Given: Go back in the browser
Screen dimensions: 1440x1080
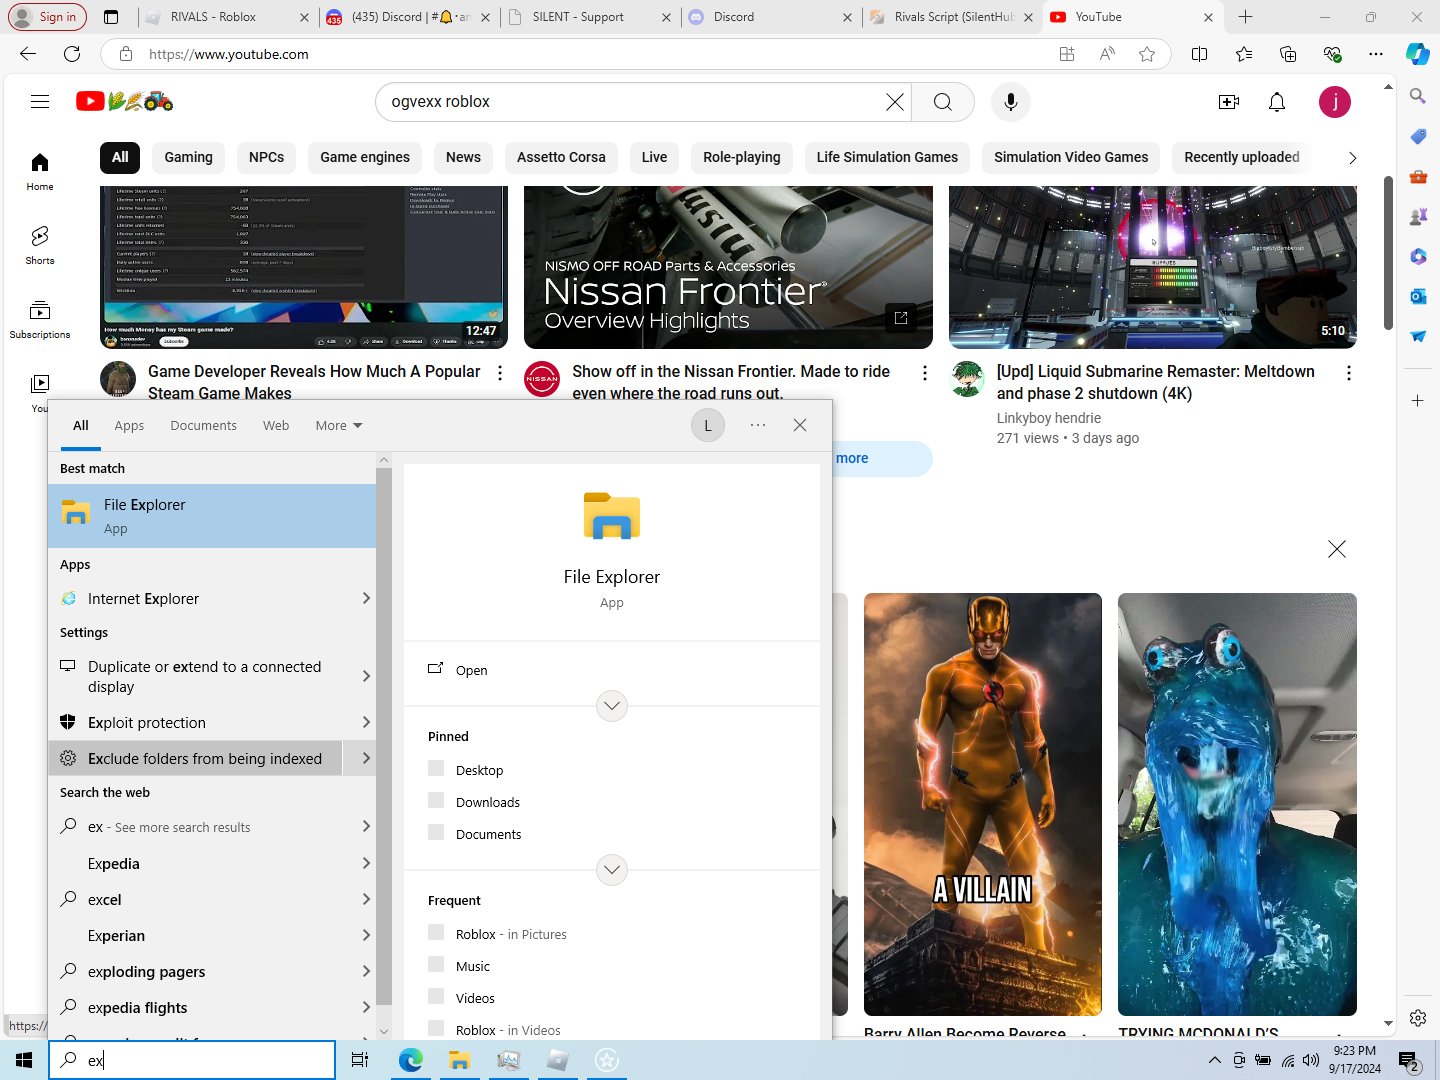Looking at the screenshot, I should (28, 54).
